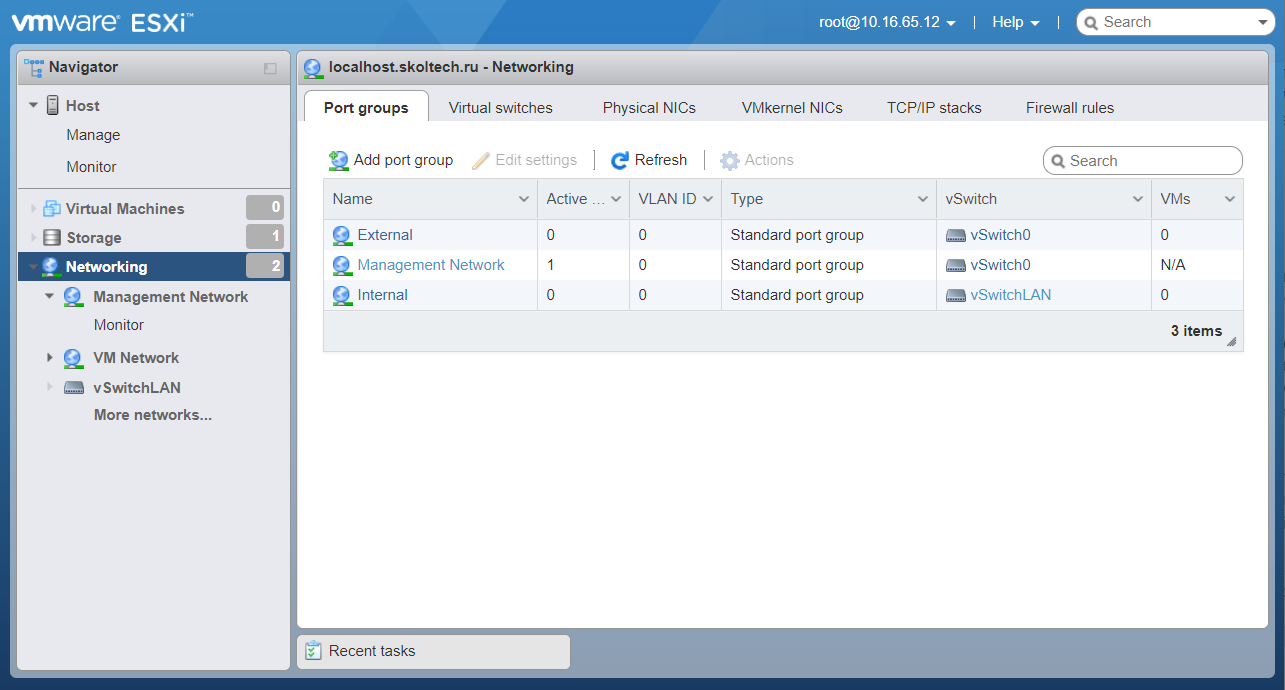Screen dimensions: 1285x690
Task: Click the Management Network row icon in table
Action: (343, 265)
